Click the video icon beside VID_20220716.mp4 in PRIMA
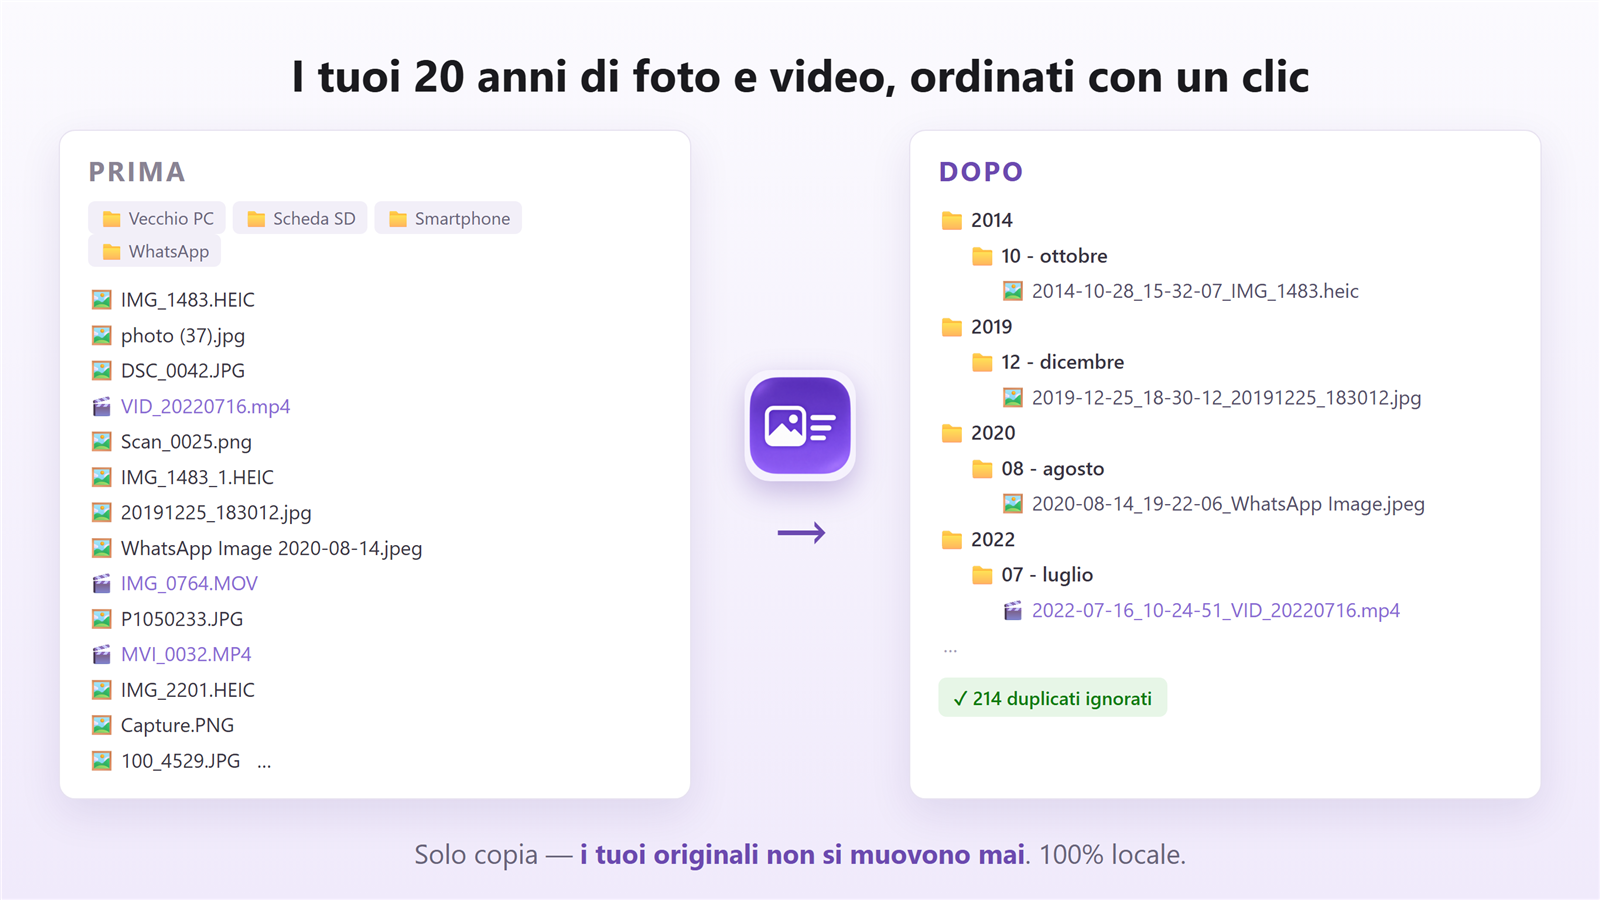 102,406
